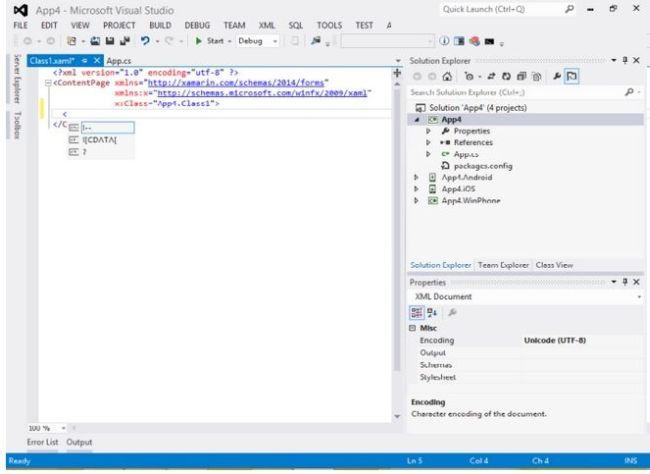Open the BUILD menu
This screenshot has height=474, width=650.
[160, 25]
